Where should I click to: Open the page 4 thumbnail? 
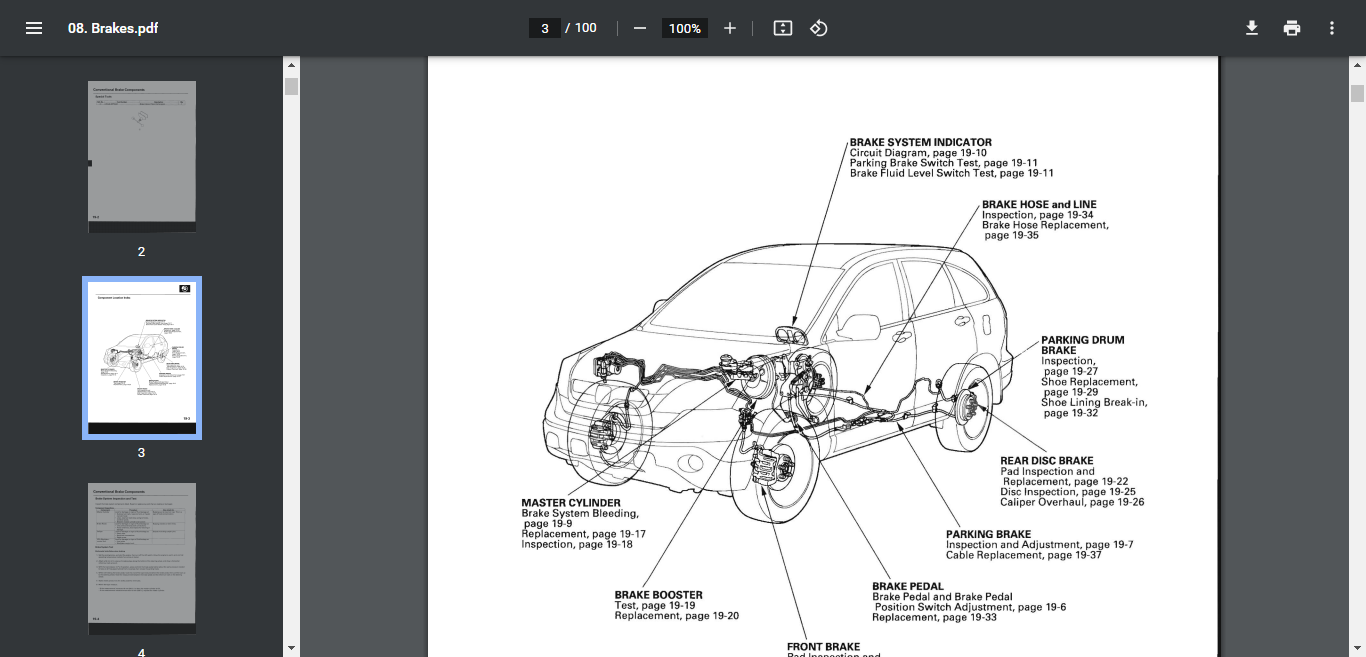pos(142,559)
